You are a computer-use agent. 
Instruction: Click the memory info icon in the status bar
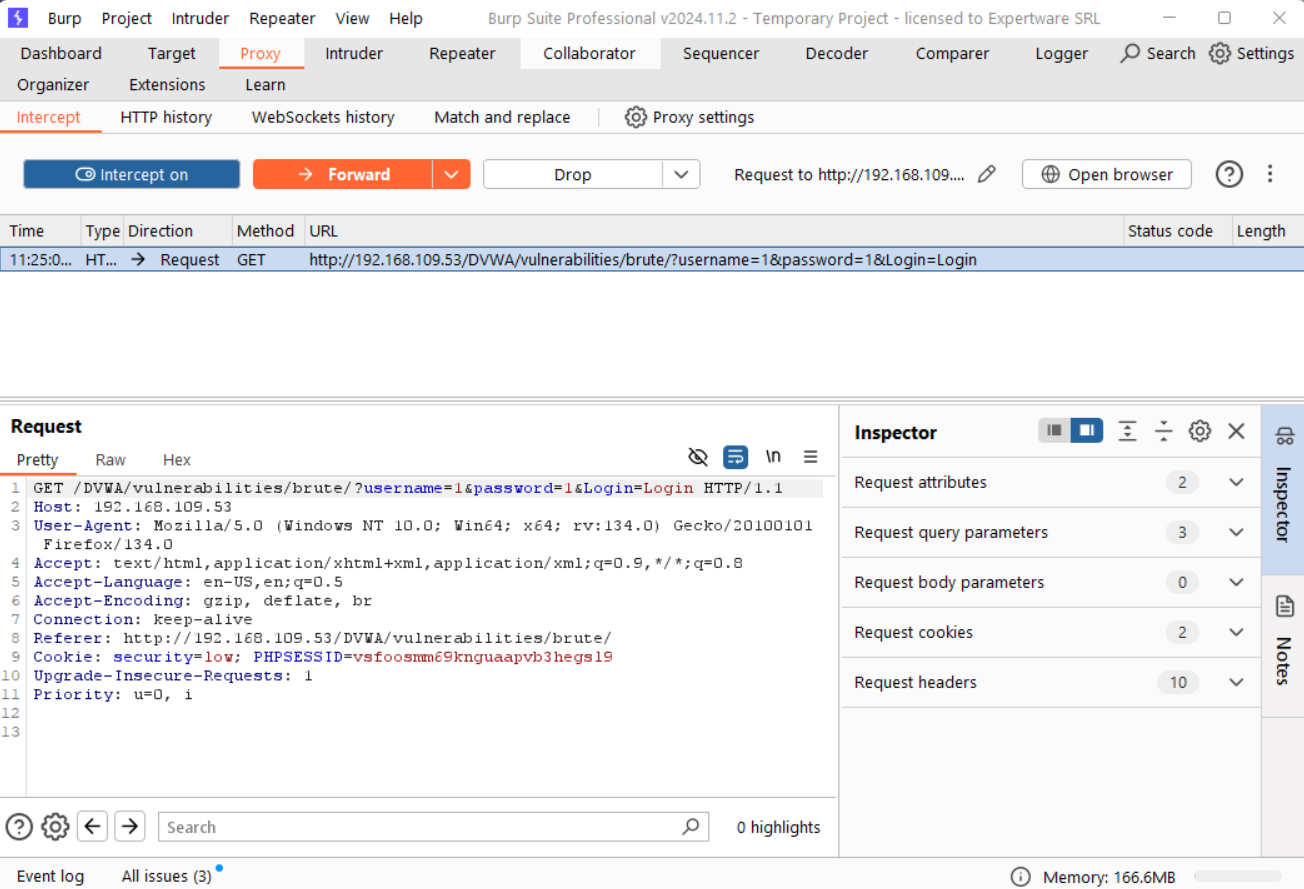pyautogui.click(x=1020, y=877)
